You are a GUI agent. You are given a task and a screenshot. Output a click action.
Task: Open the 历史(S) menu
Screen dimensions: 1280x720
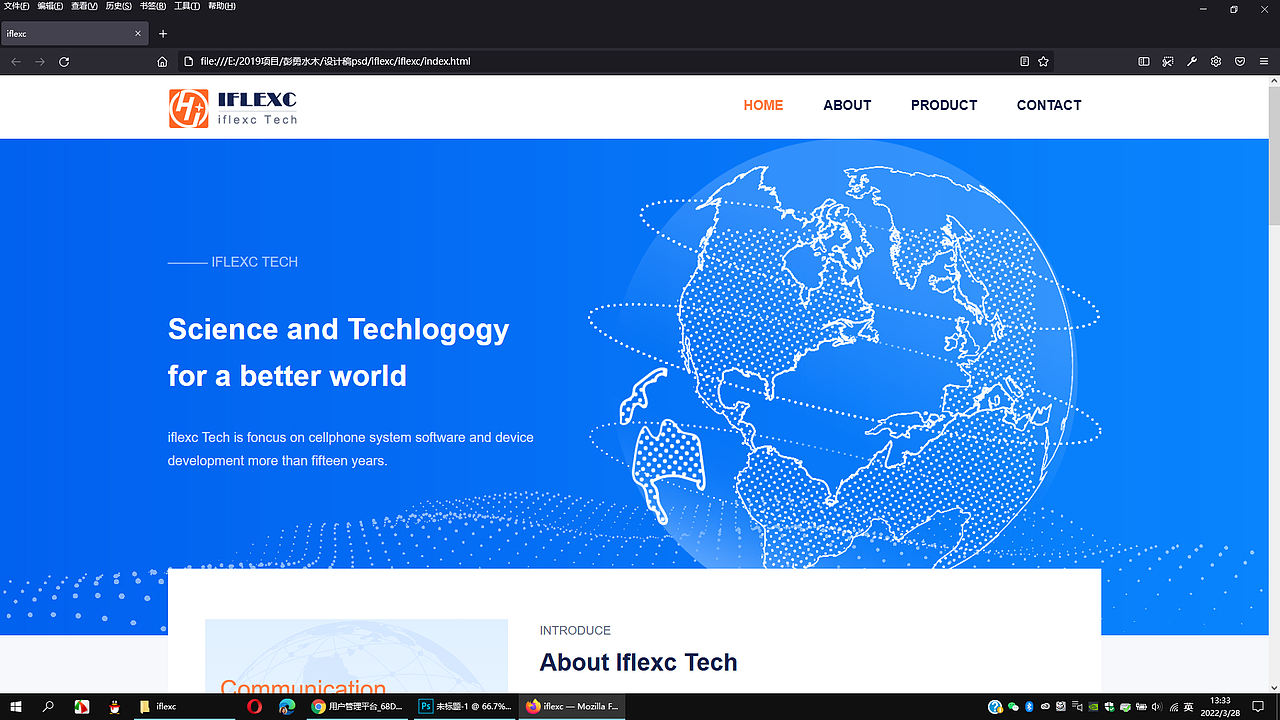[118, 6]
